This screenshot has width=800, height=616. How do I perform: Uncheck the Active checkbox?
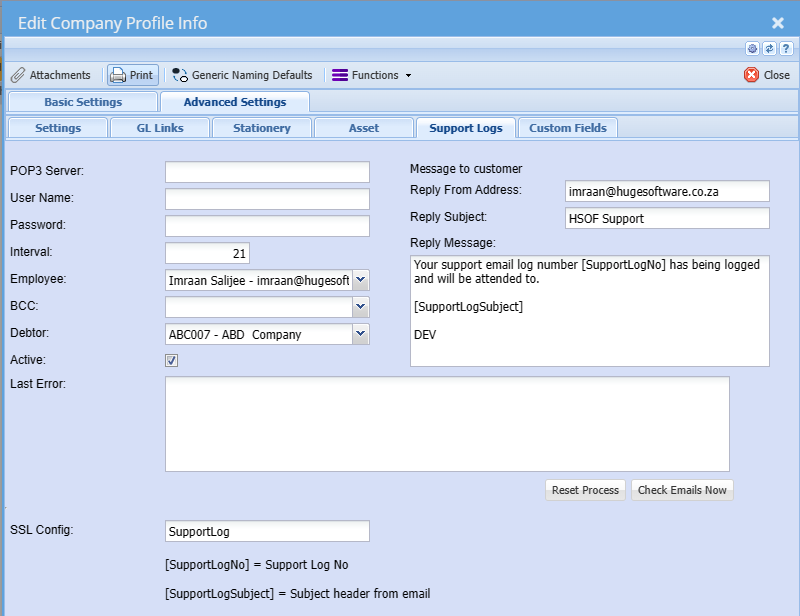[x=172, y=360]
